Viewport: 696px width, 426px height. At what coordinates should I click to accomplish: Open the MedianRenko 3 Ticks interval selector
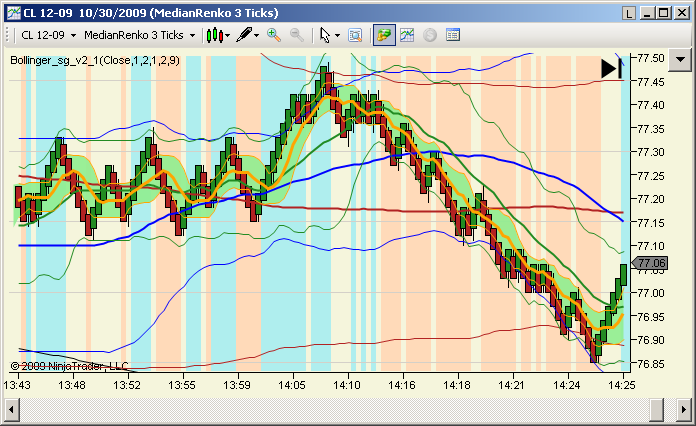pyautogui.click(x=139, y=35)
